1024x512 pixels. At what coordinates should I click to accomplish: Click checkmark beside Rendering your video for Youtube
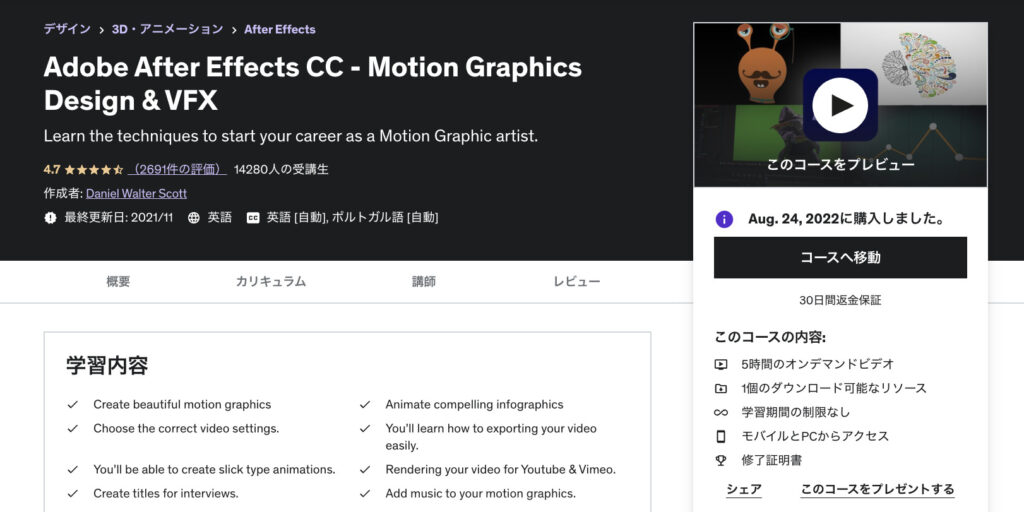pos(365,470)
